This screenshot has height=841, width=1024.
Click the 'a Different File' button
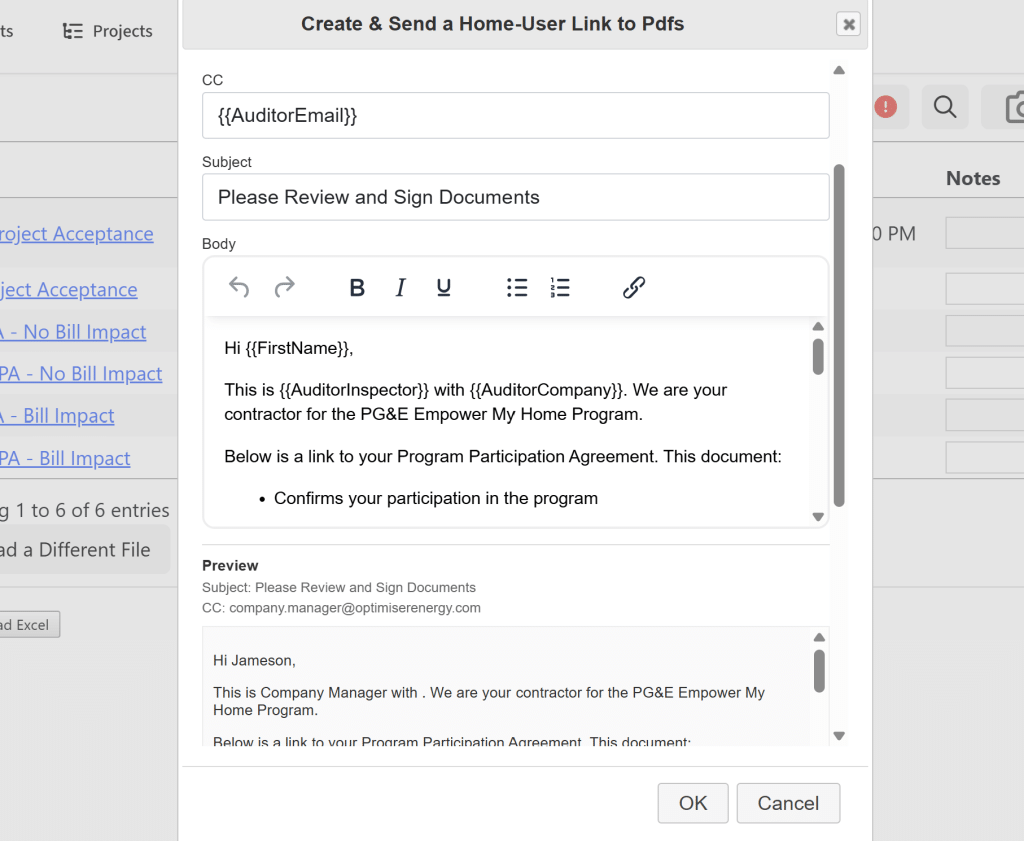(x=85, y=550)
